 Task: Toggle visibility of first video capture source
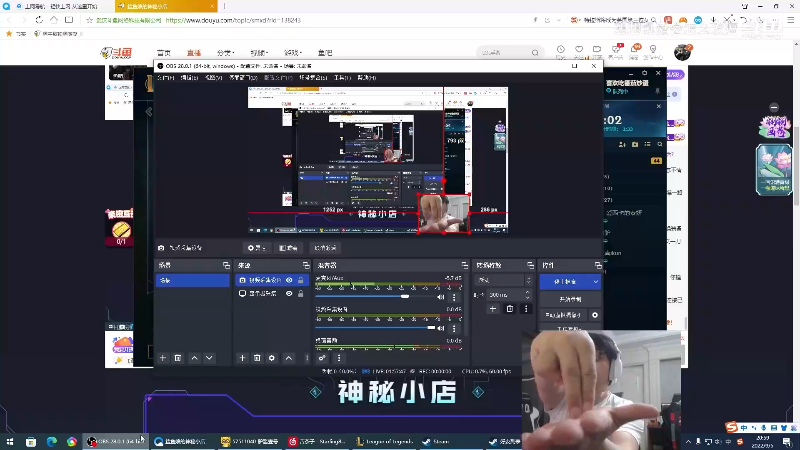(289, 280)
